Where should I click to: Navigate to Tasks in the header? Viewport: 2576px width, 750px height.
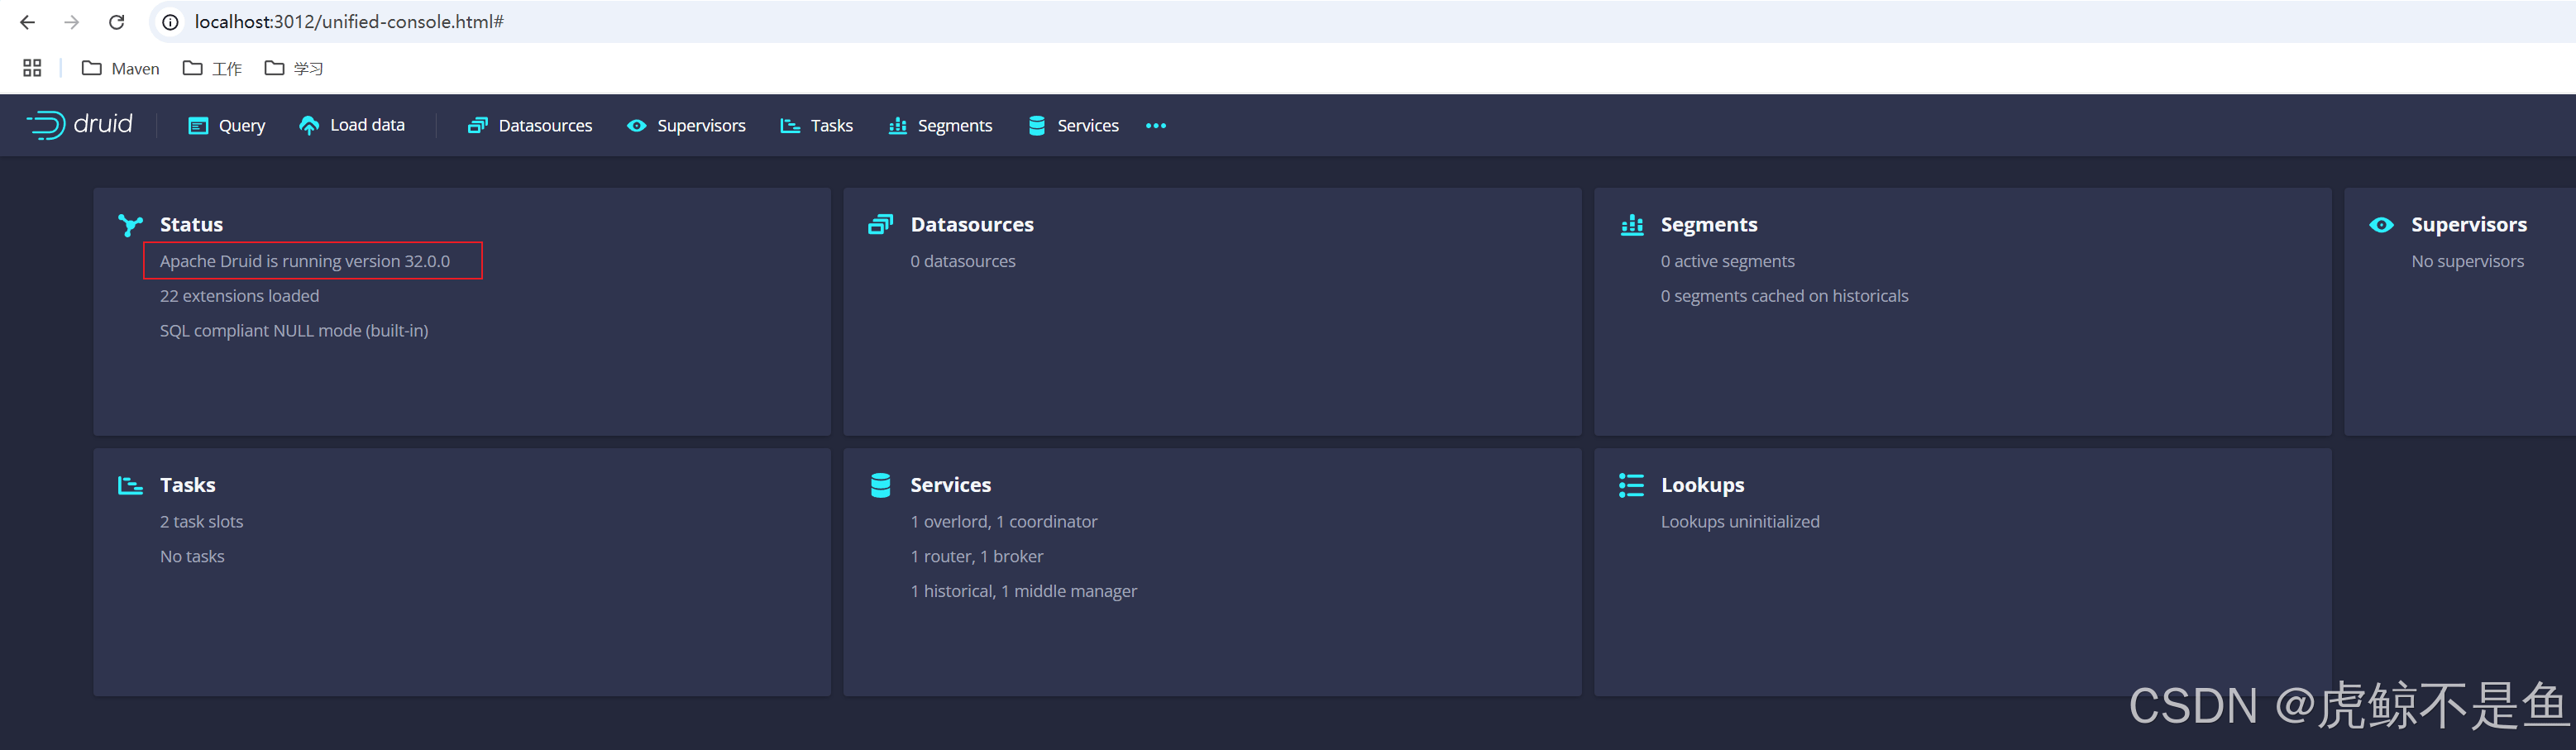point(816,126)
